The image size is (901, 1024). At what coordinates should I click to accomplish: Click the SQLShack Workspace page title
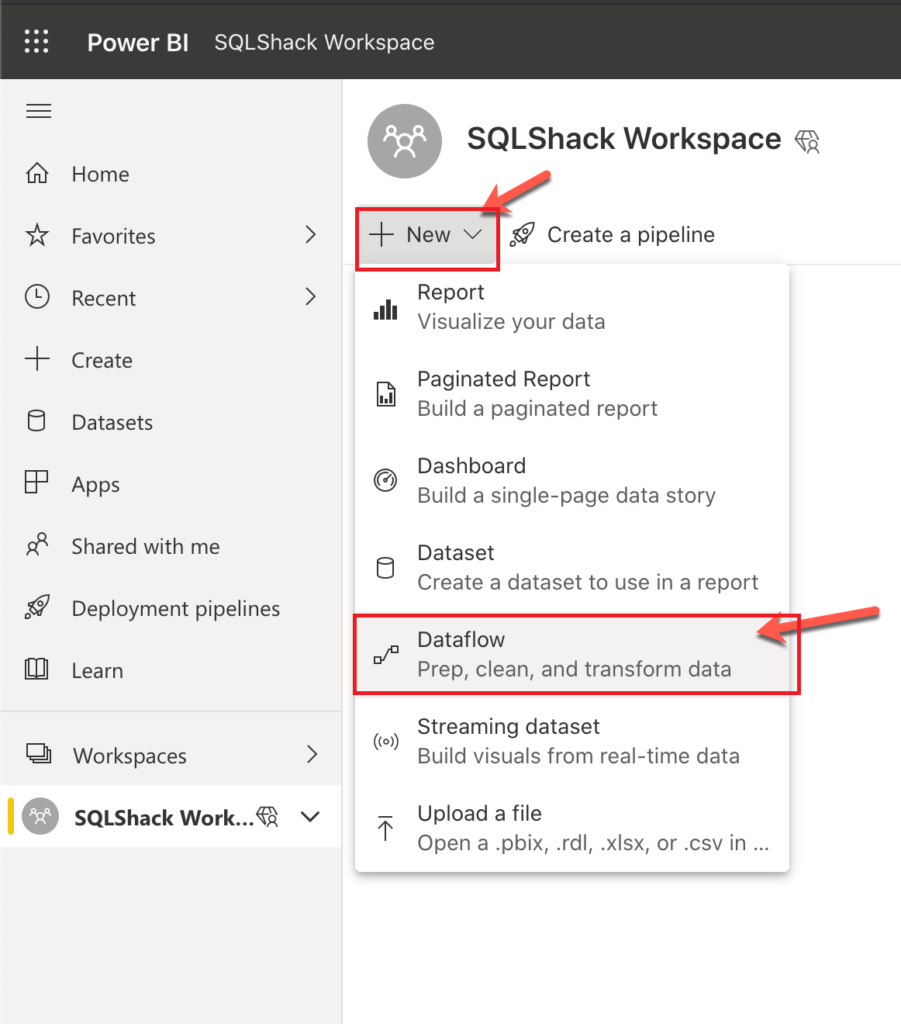624,139
